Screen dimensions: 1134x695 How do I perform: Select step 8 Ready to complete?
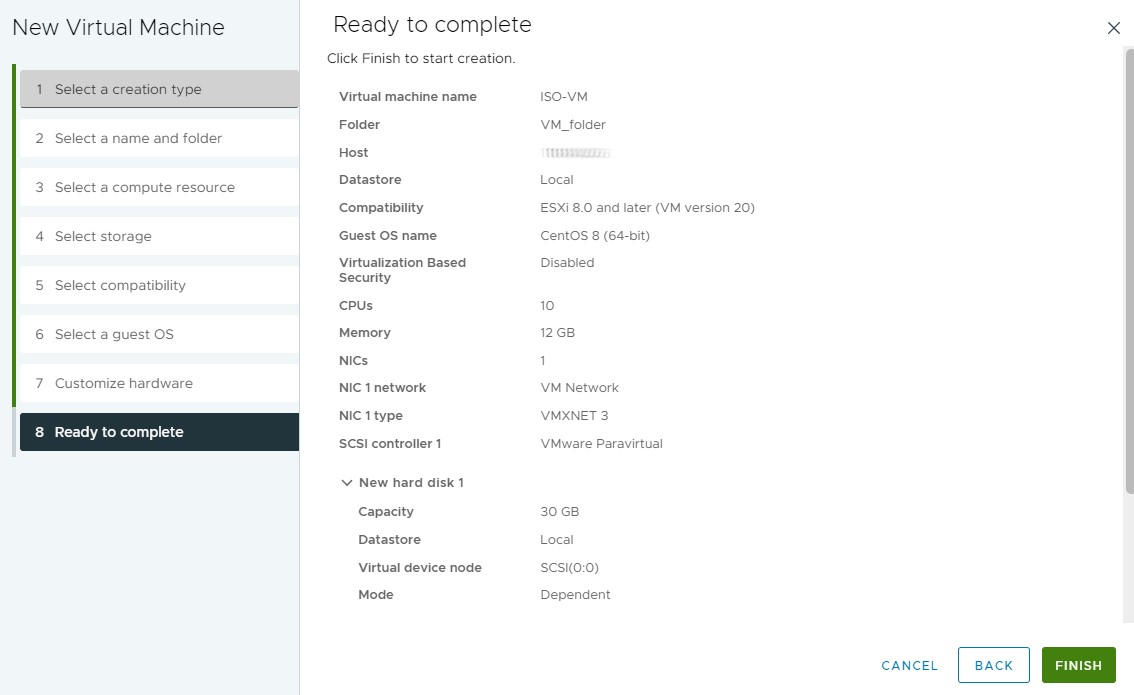[159, 432]
